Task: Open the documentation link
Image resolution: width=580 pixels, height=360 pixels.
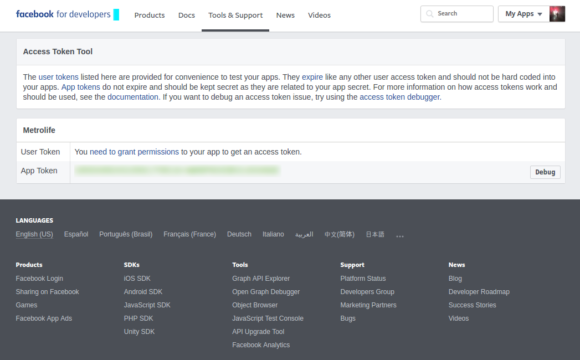Action: click(x=133, y=97)
